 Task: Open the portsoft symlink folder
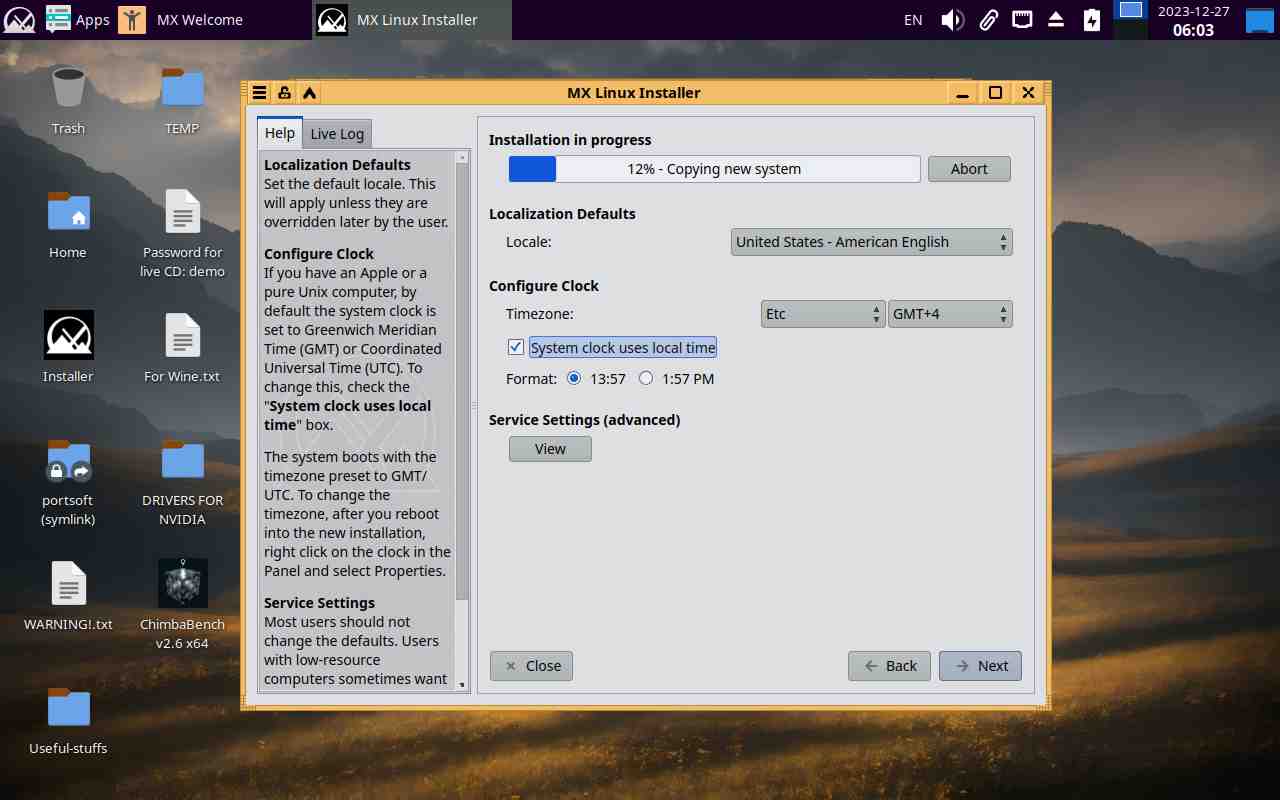[68, 482]
